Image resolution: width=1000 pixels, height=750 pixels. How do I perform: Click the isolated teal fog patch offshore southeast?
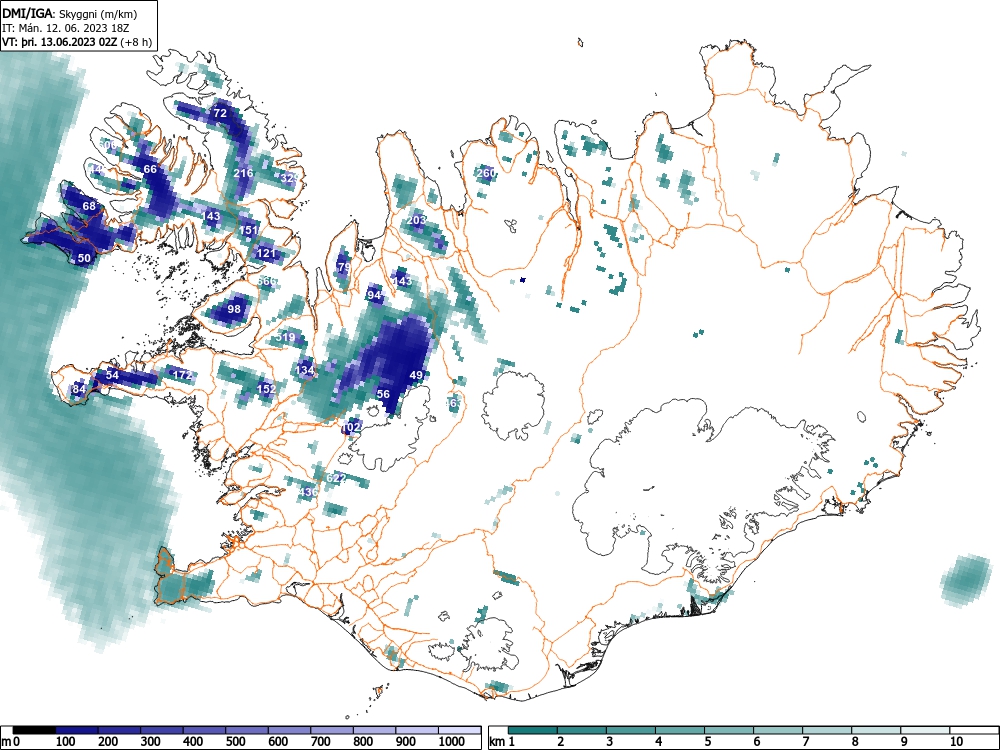[966, 580]
